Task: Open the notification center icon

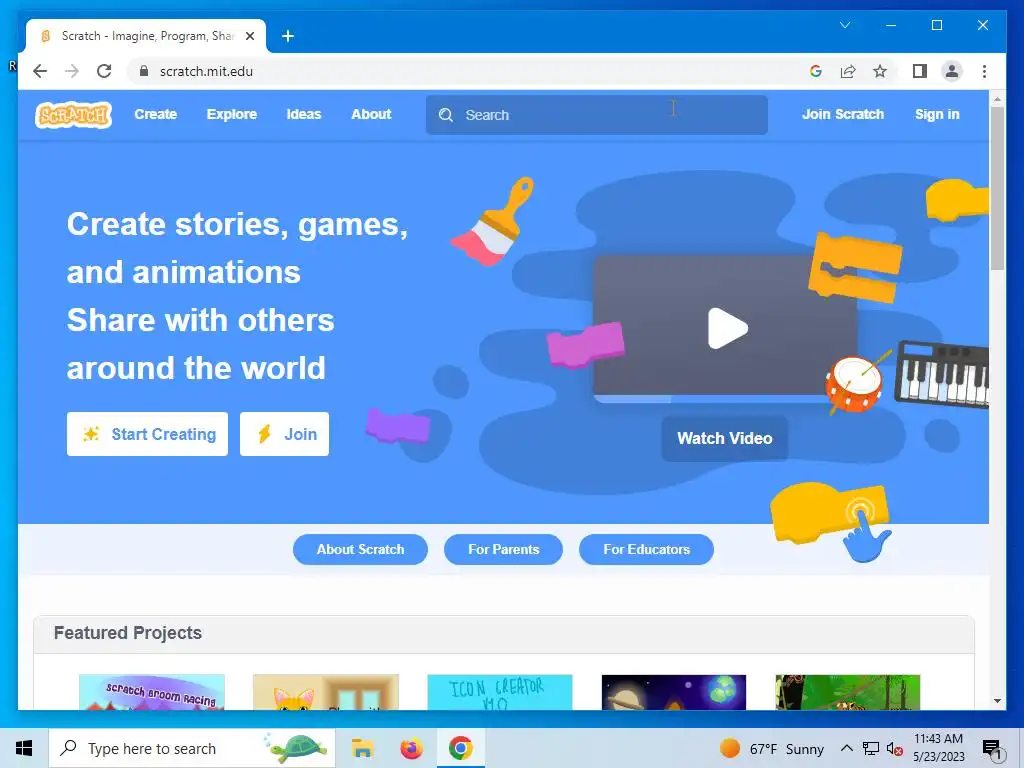Action: 992,749
